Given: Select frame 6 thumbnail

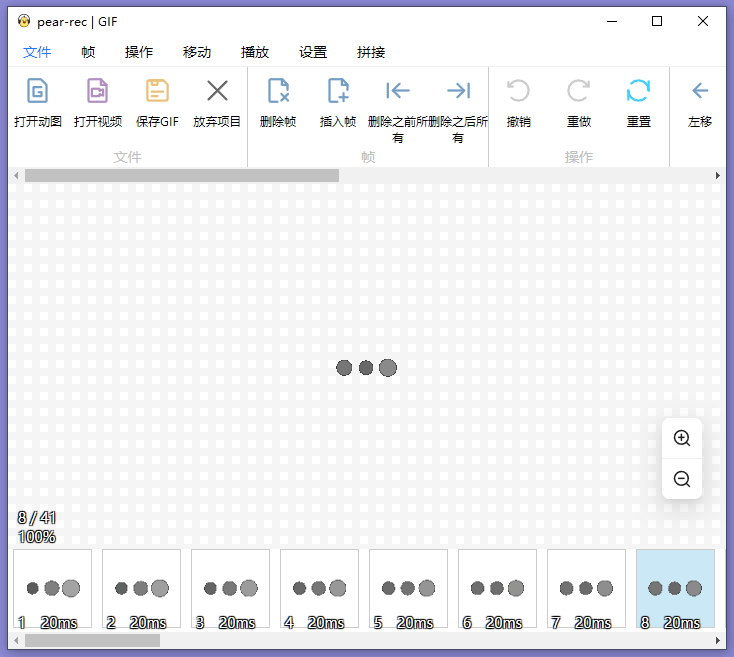Looking at the screenshot, I should coord(497,589).
